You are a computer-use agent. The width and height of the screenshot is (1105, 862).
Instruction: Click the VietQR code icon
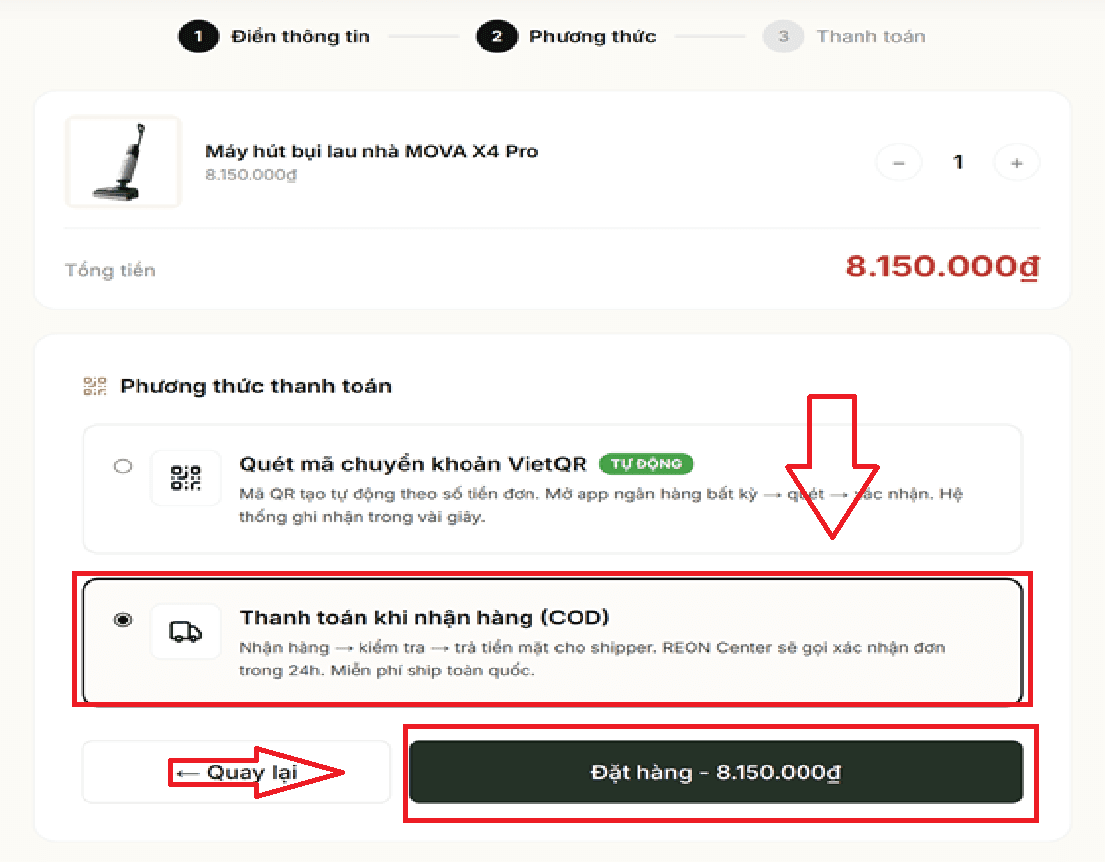point(186,478)
